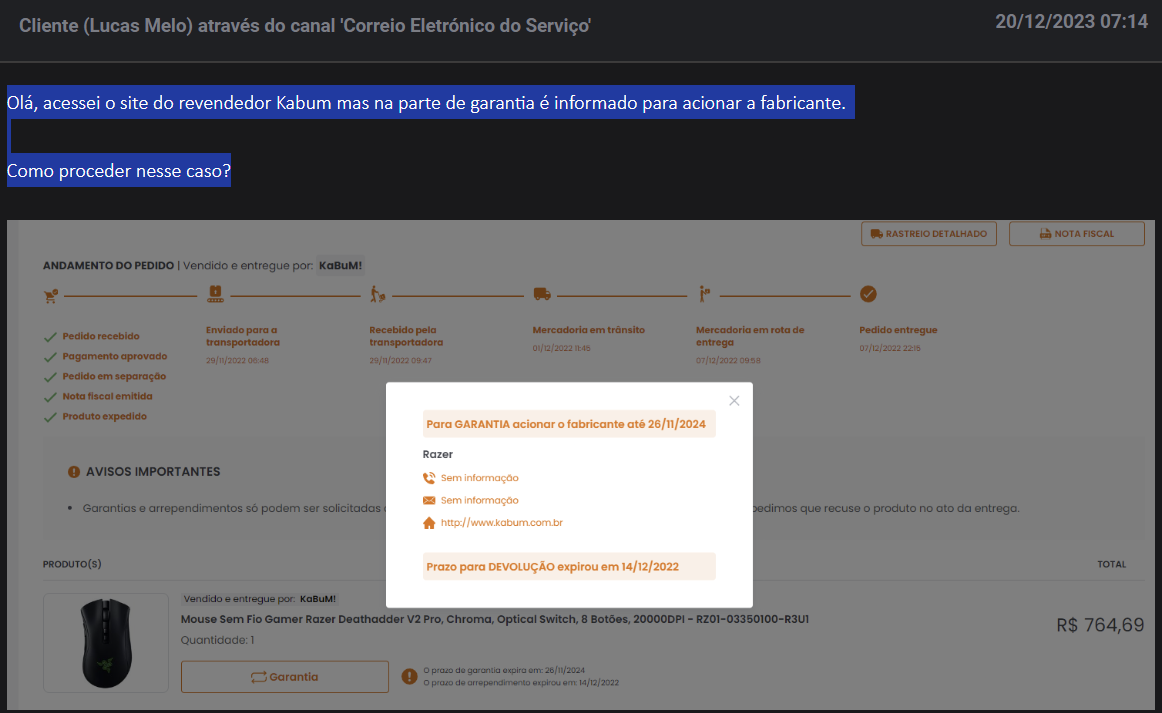Click the checkmark beside Pedido recebido

click(50, 337)
